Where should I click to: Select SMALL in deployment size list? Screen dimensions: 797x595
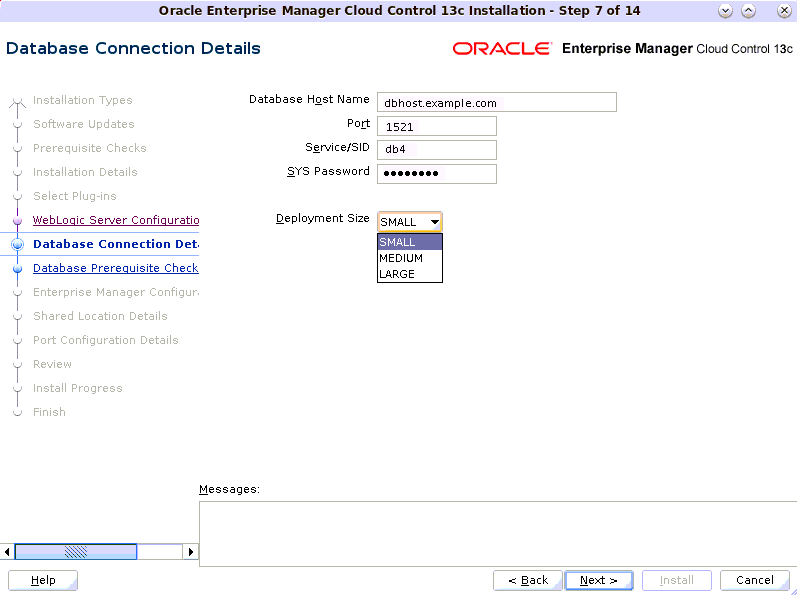410,242
